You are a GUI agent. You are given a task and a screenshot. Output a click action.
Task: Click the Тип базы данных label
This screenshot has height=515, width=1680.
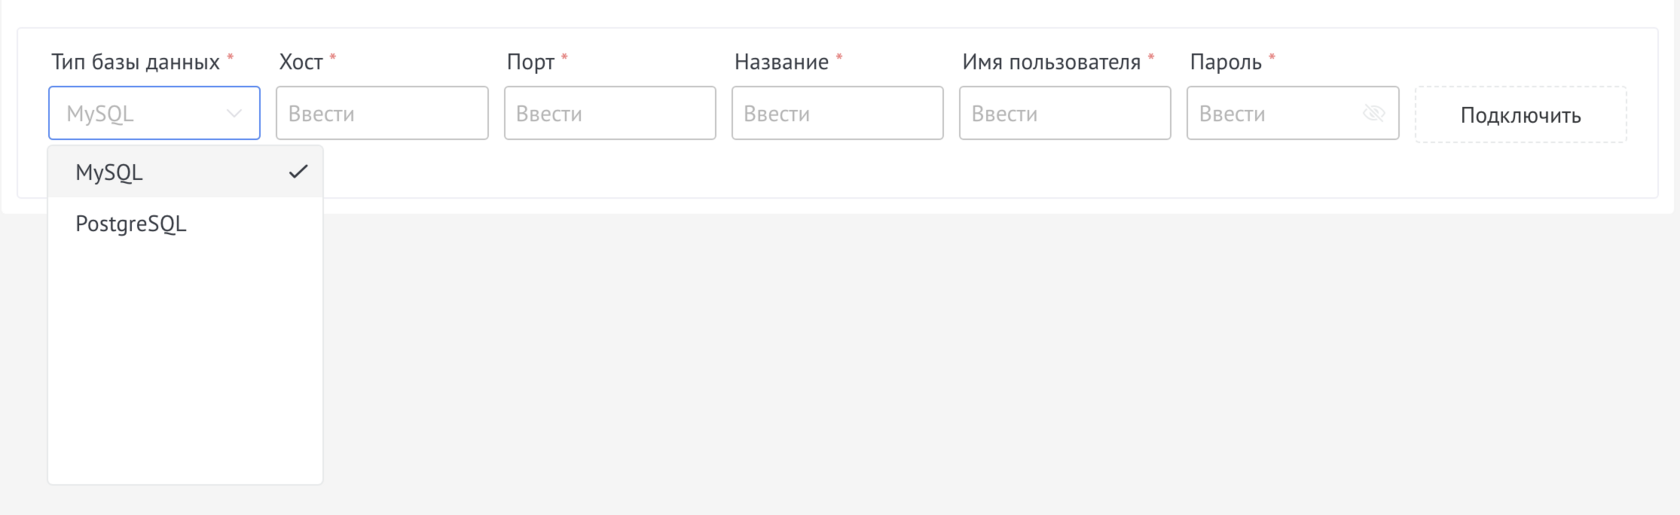(136, 62)
